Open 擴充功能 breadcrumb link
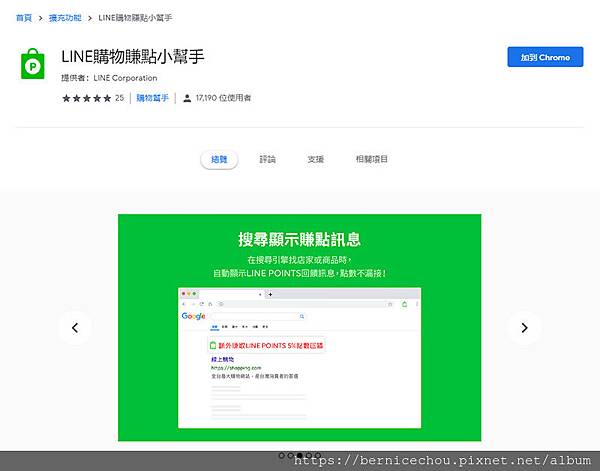The height and width of the screenshot is (471, 600). pyautogui.click(x=65, y=18)
